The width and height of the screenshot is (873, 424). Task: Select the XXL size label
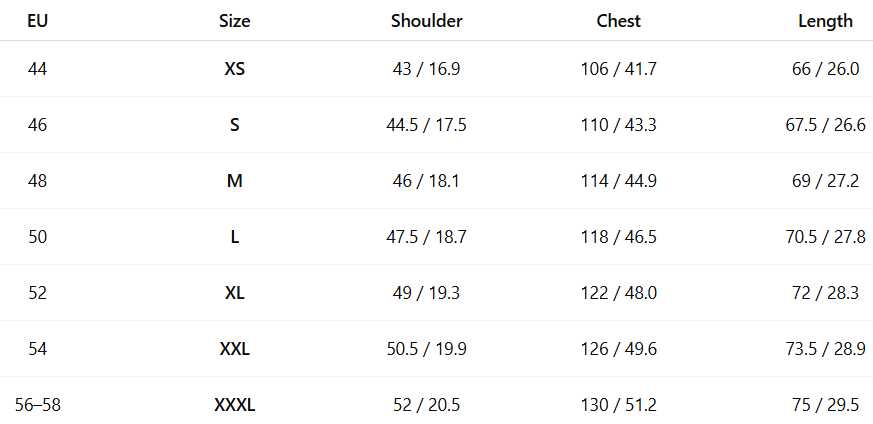click(x=234, y=349)
